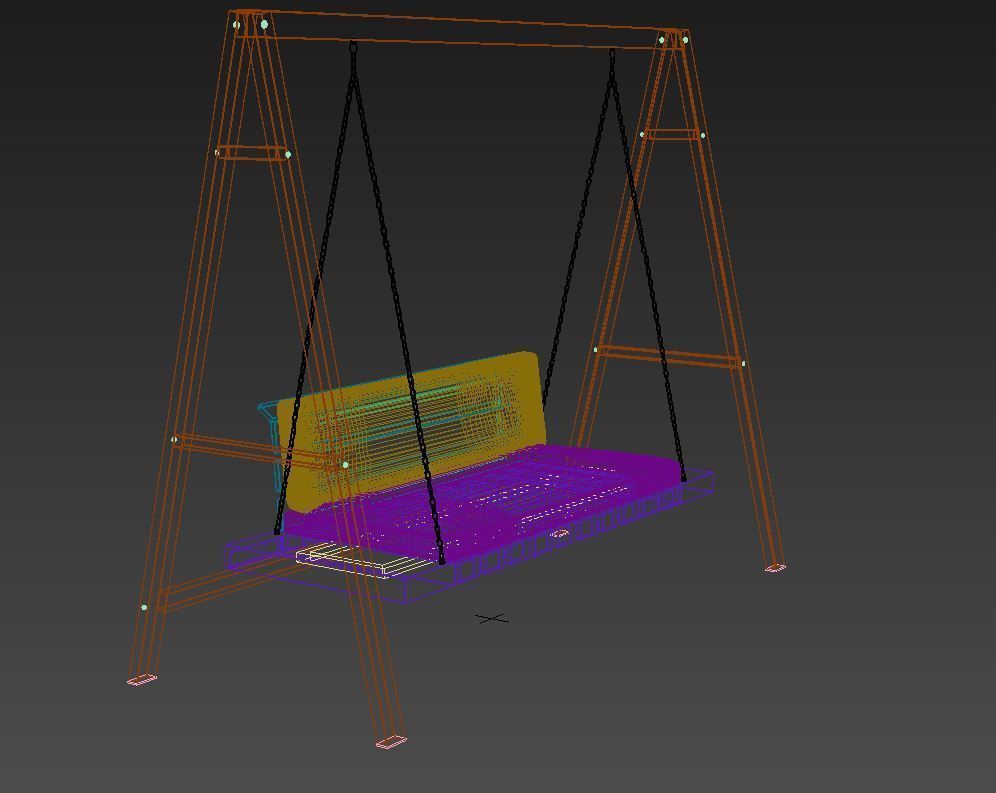This screenshot has height=793, width=996.
Task: Click the black cross origin marker below seat
Action: (x=492, y=618)
